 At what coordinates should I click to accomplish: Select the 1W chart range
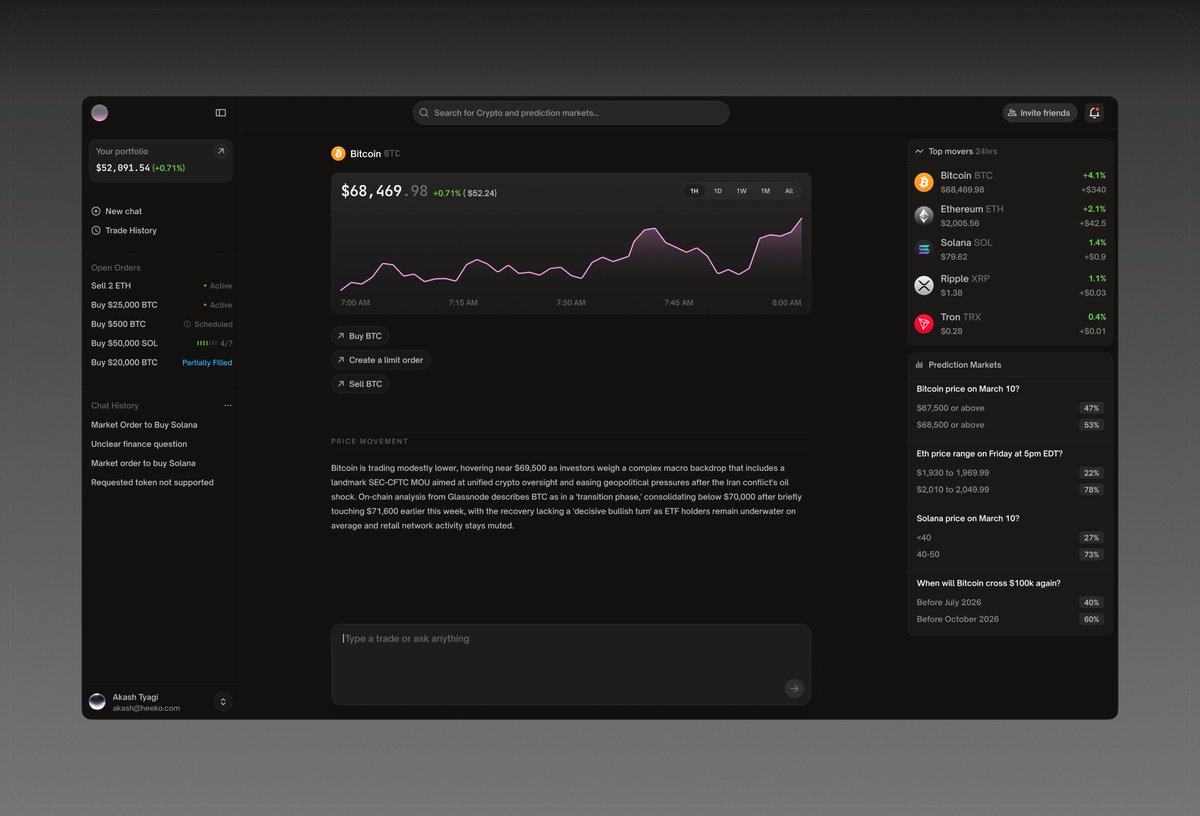tap(741, 190)
